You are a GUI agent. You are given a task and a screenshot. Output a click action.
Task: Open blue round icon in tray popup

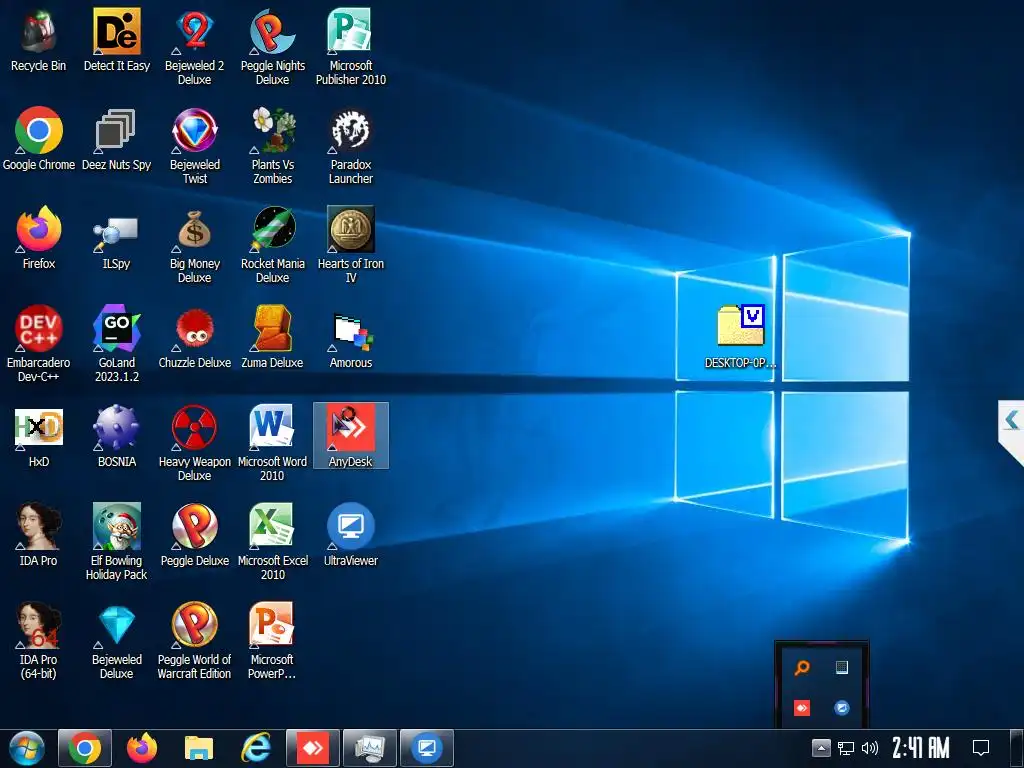(x=842, y=708)
